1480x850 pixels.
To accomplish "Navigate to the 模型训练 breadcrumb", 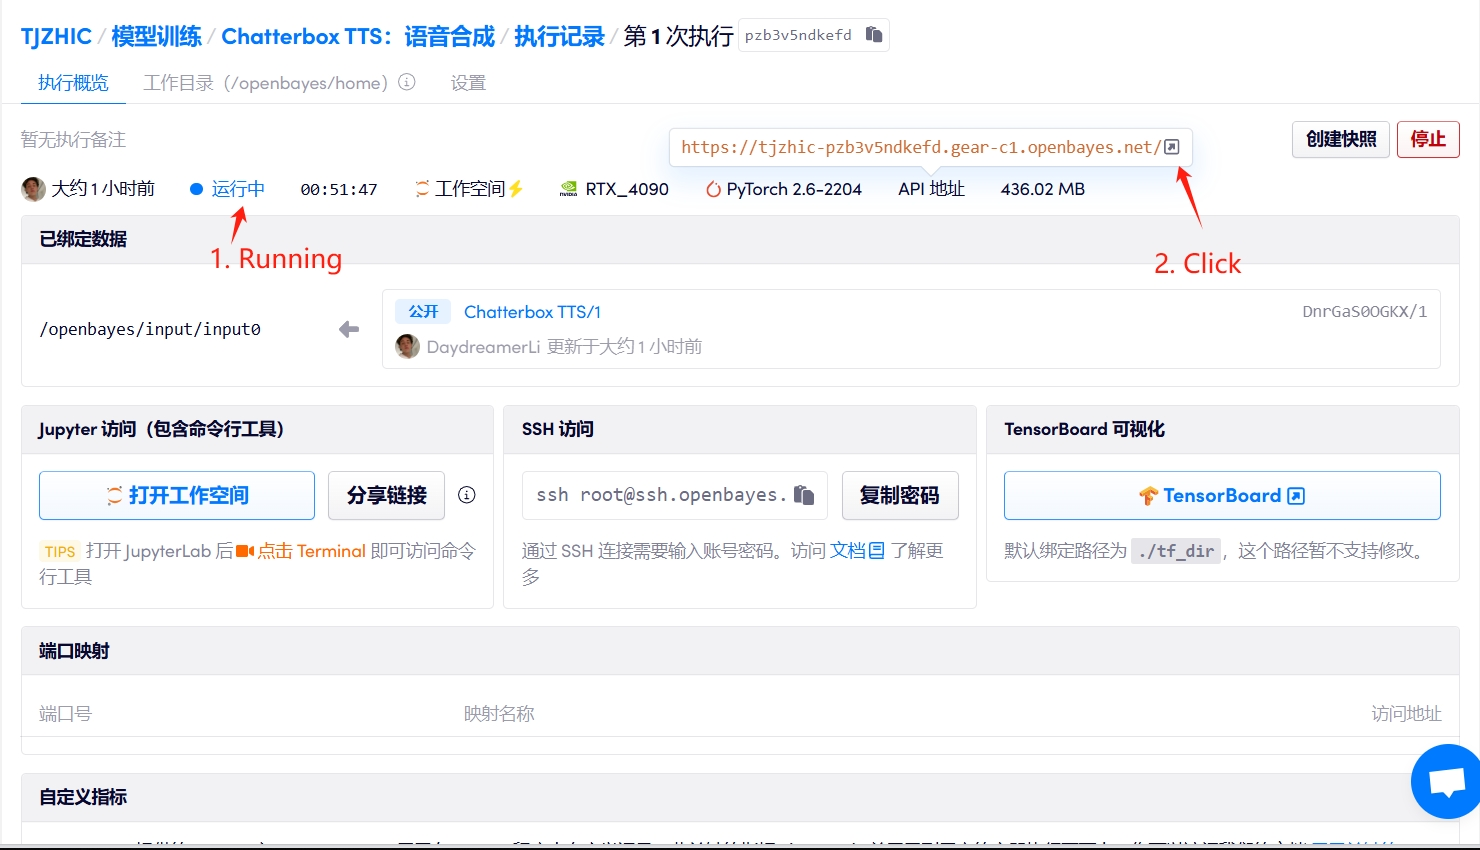I will point(156,37).
